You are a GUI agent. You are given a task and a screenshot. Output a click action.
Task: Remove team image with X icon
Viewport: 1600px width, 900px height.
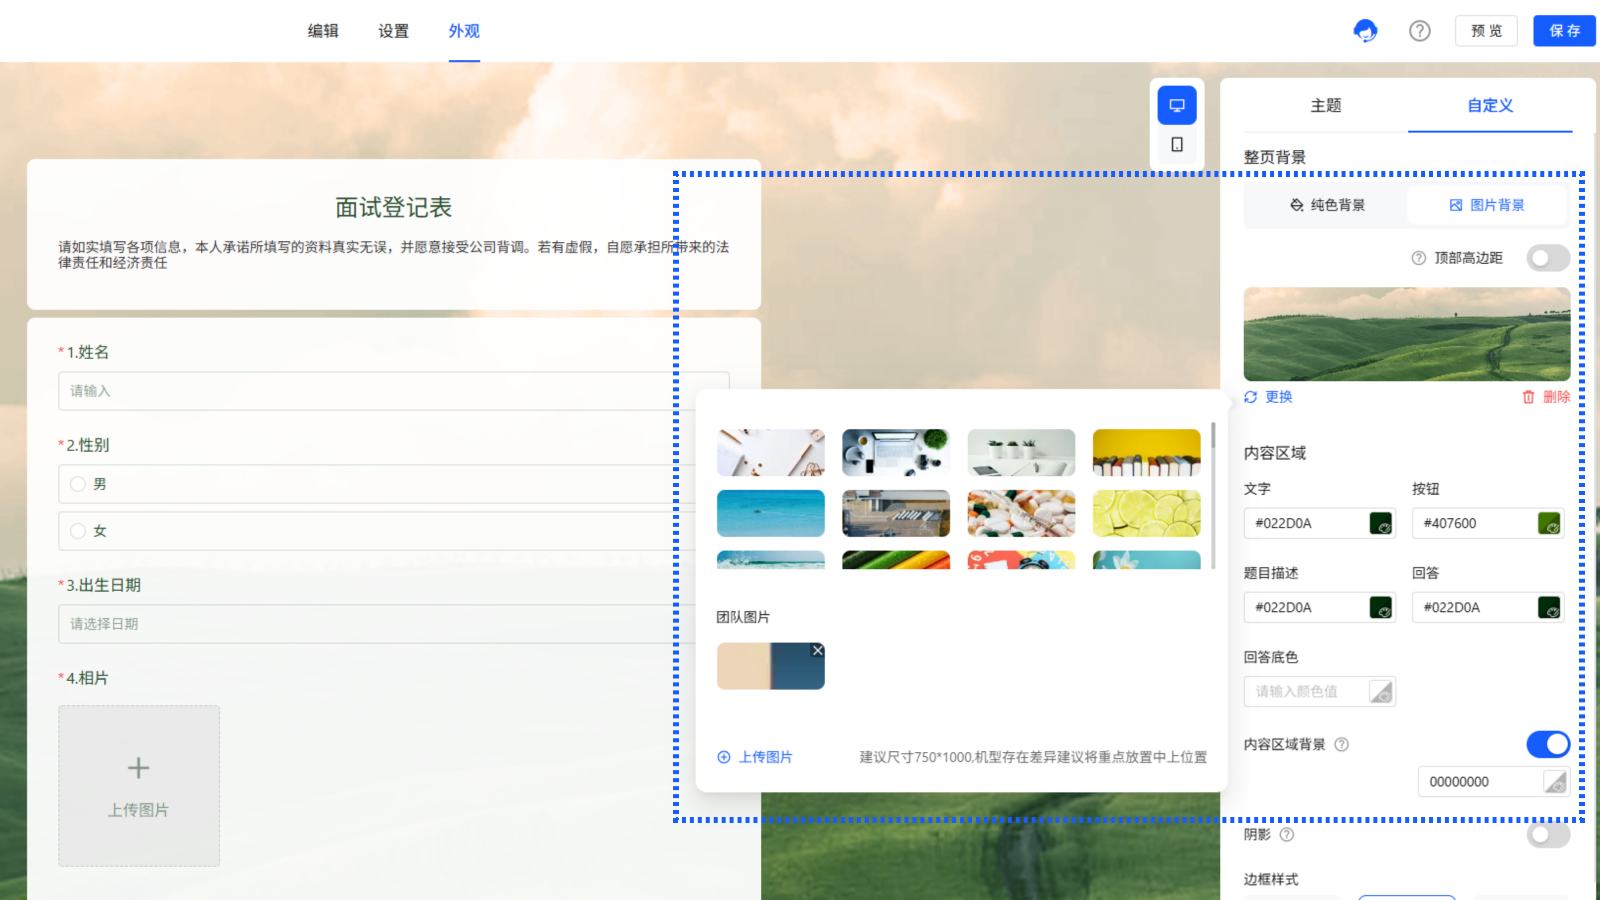coord(817,651)
